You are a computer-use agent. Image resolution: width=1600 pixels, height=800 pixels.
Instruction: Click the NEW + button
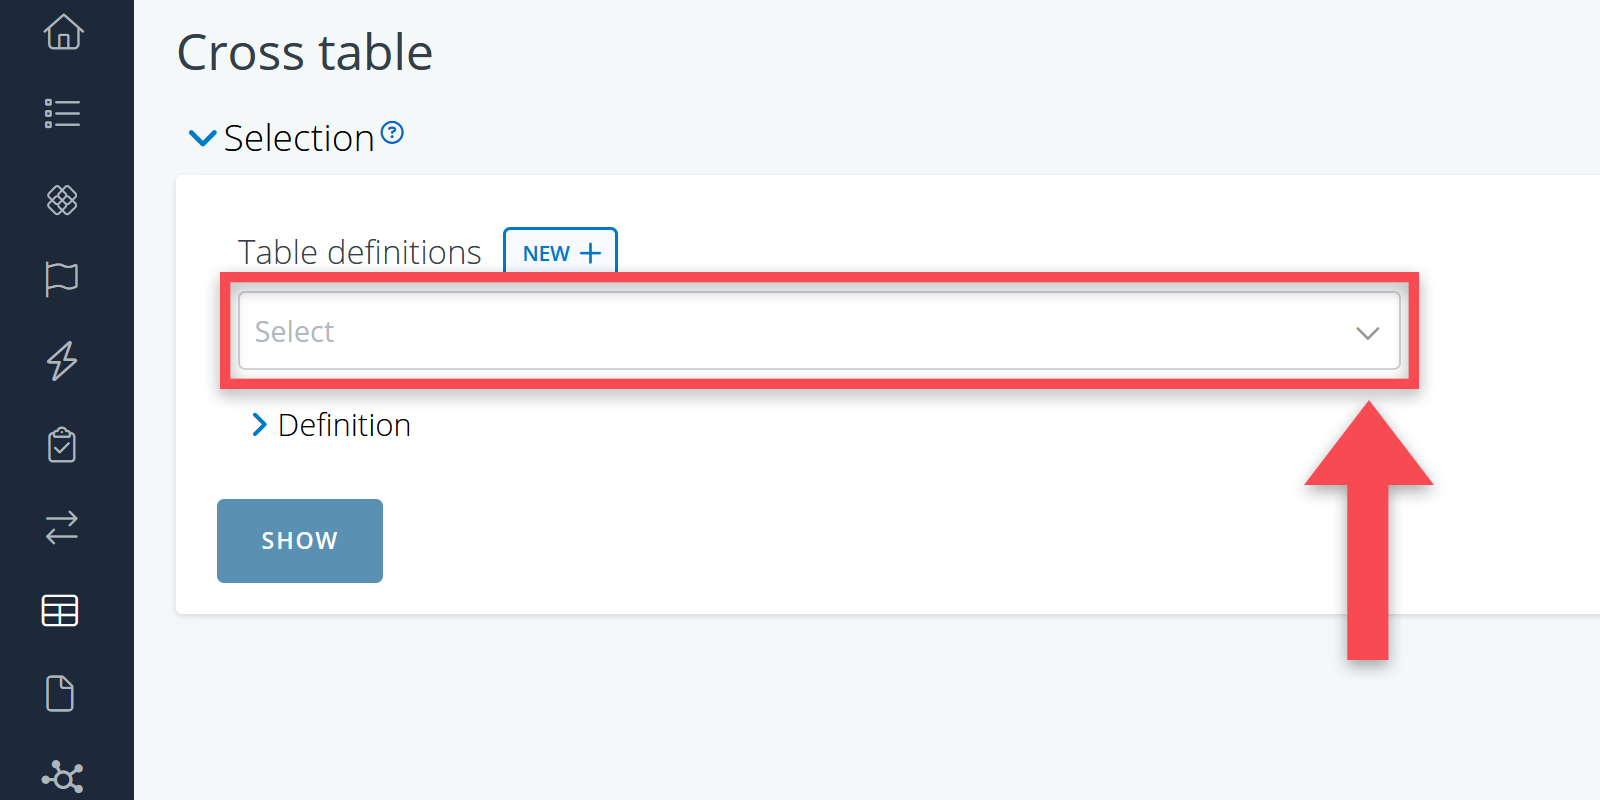pos(560,253)
